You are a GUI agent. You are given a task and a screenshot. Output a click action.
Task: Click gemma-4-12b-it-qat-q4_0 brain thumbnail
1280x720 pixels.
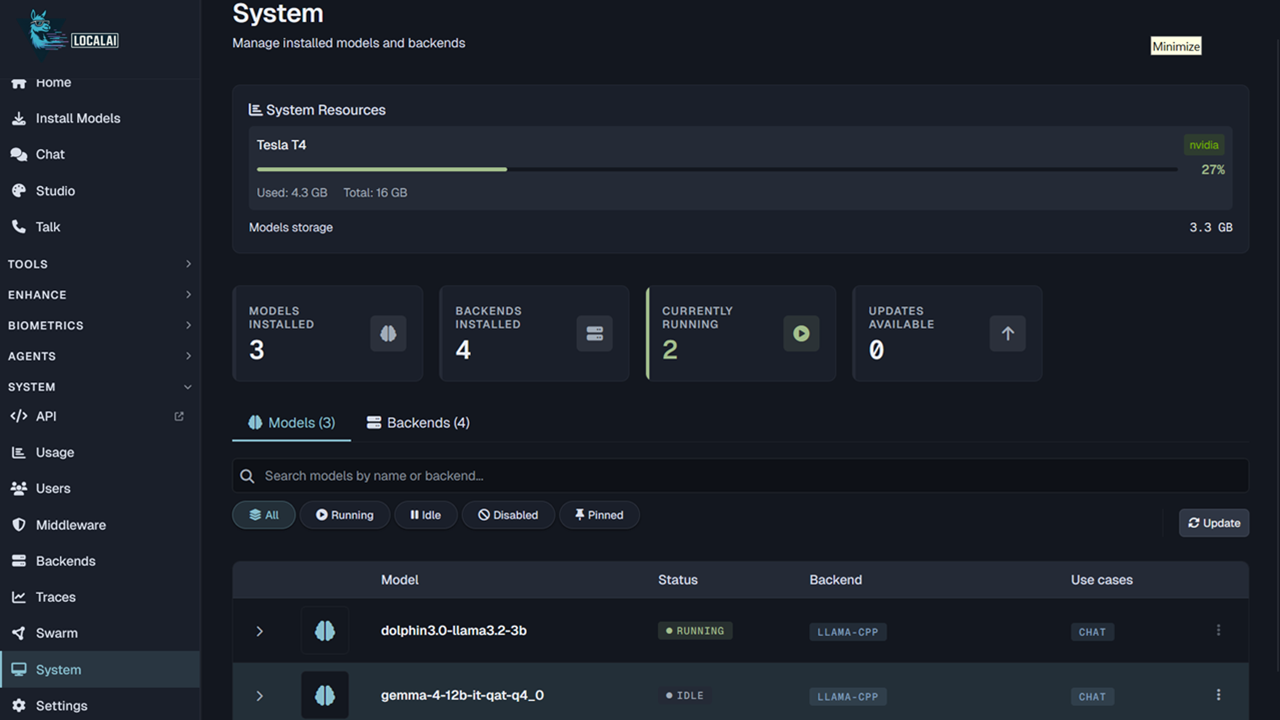325,695
